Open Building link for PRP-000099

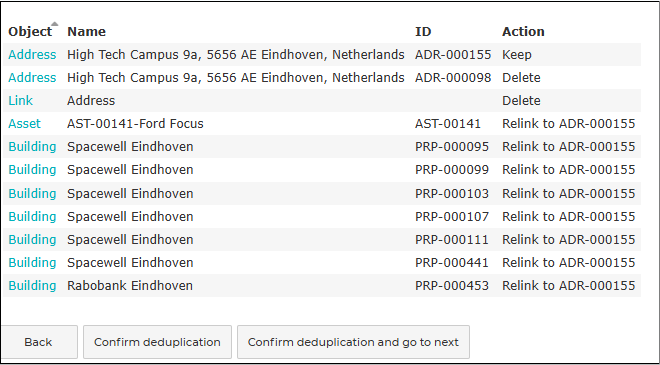(x=32, y=170)
